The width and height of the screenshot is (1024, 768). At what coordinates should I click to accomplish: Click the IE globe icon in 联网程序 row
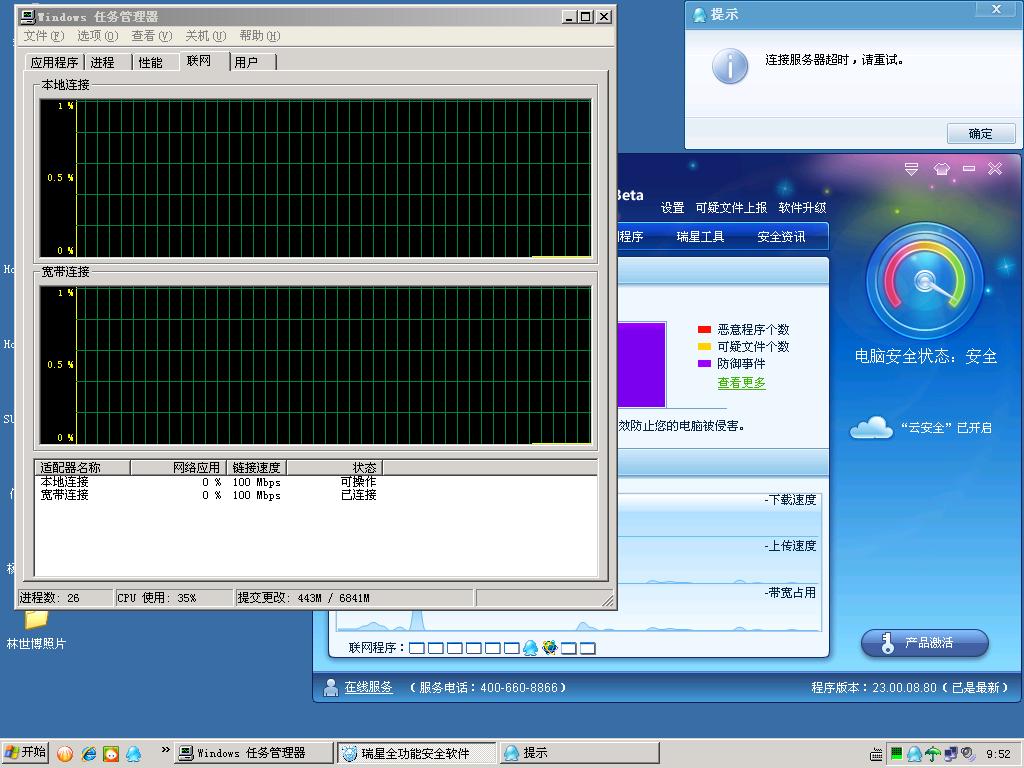550,648
